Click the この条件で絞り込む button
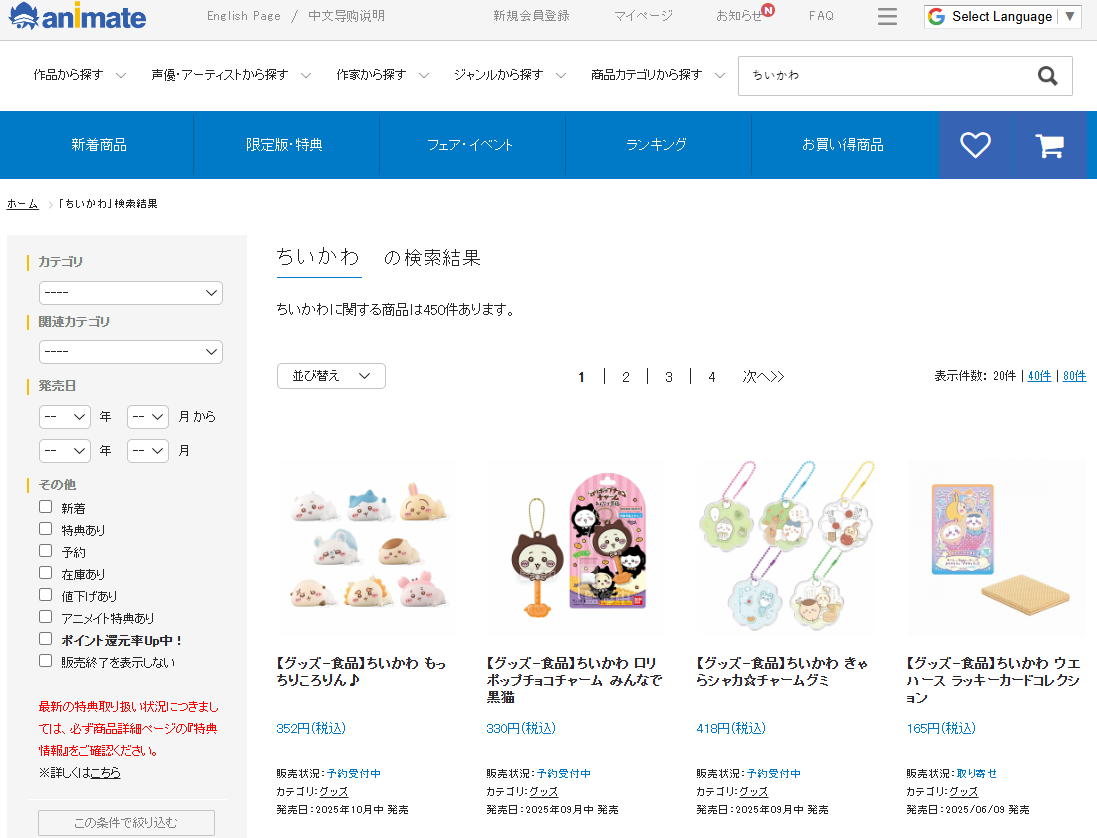Image resolution: width=1097 pixels, height=838 pixels. [127, 823]
